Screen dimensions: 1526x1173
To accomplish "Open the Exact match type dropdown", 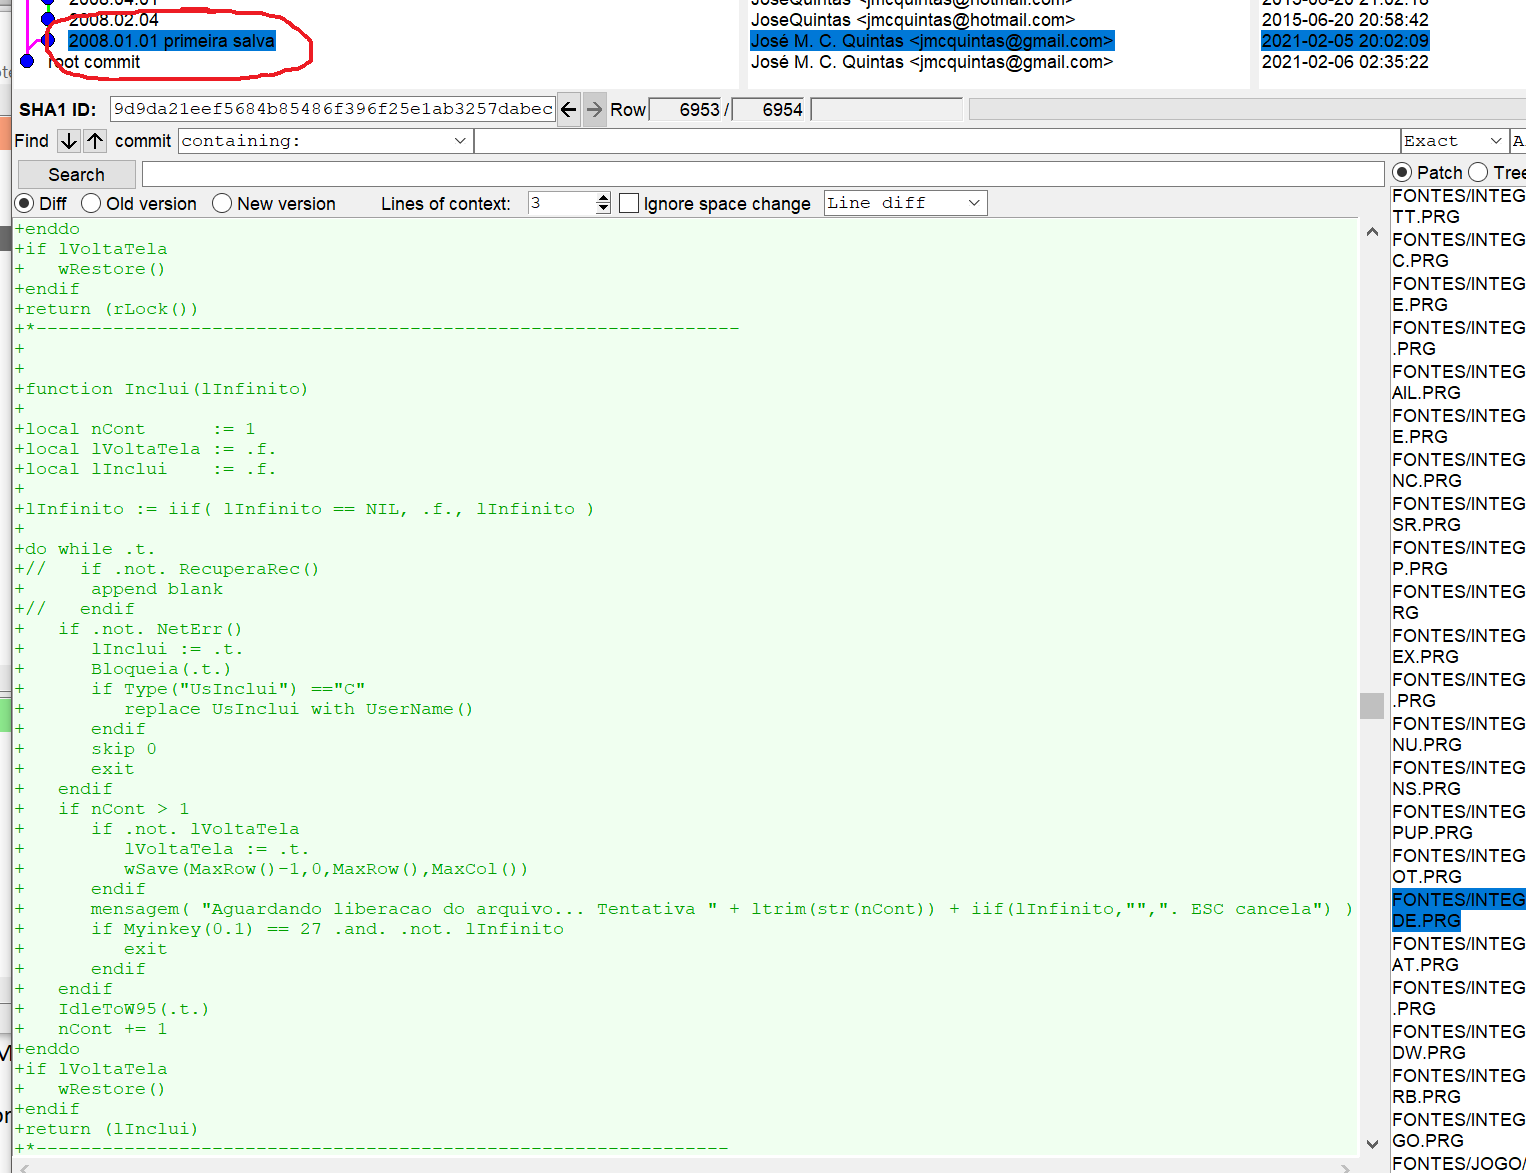I will click(x=1496, y=141).
